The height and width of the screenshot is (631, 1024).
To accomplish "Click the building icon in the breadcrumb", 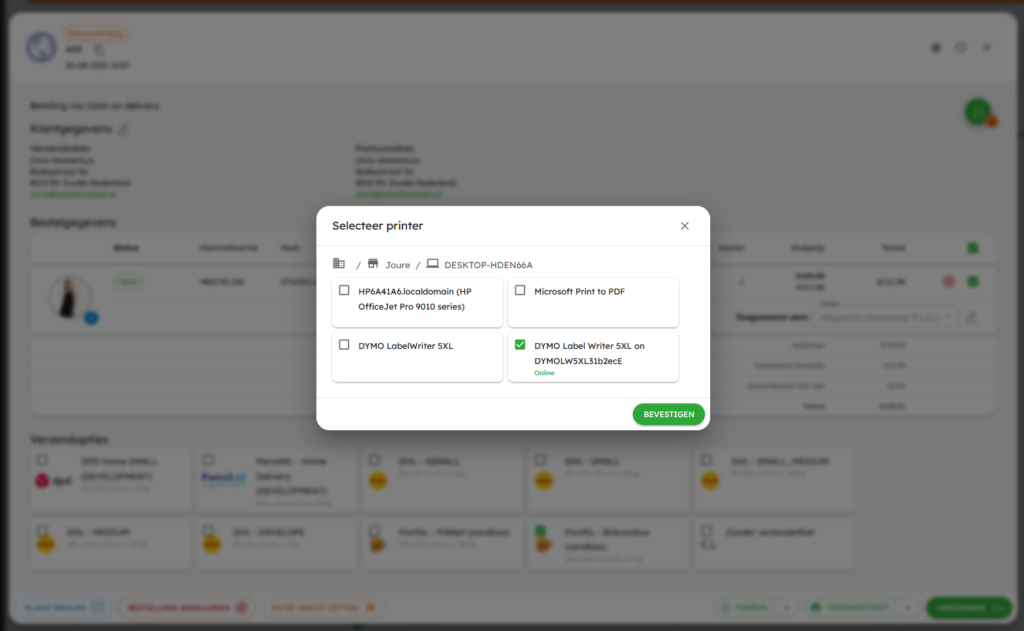I will pos(339,263).
